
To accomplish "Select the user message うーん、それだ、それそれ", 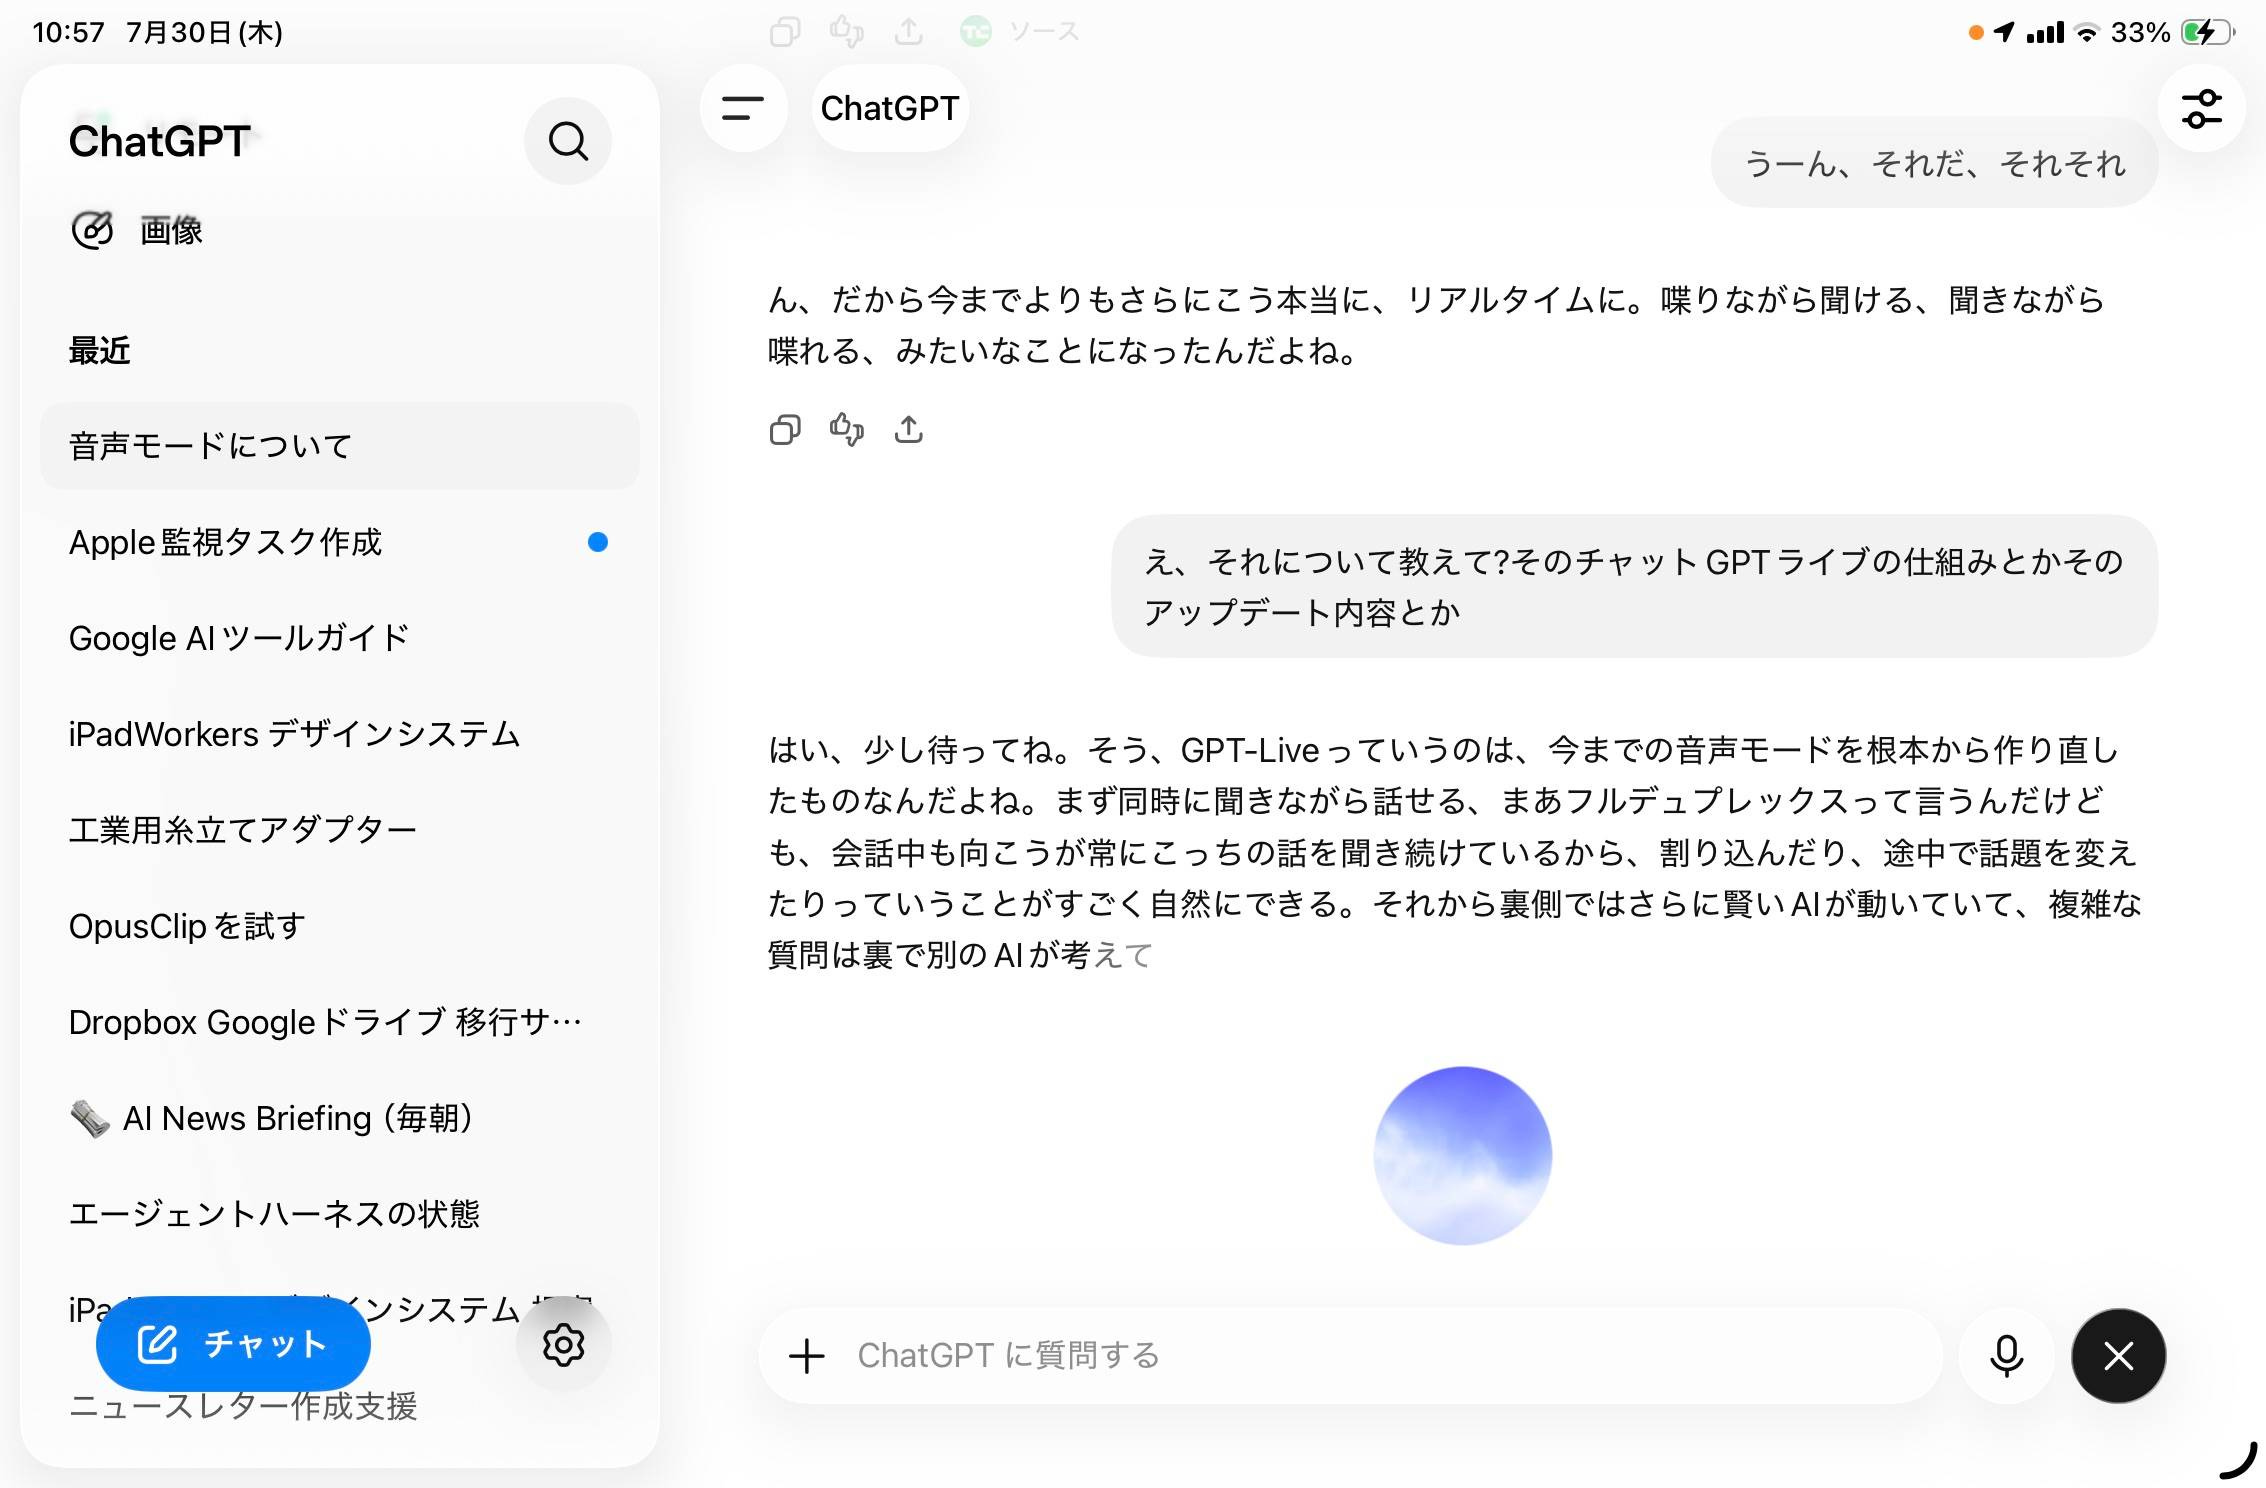I will [1934, 163].
